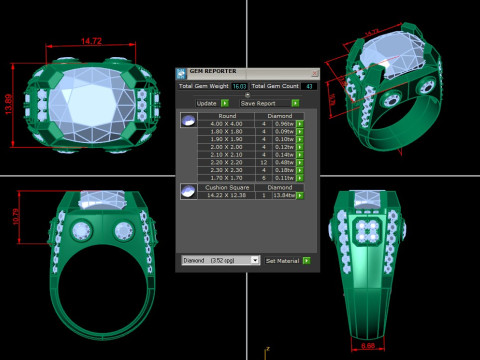Click the 13.84tw weight cell
480x360 pixels.
284,195
